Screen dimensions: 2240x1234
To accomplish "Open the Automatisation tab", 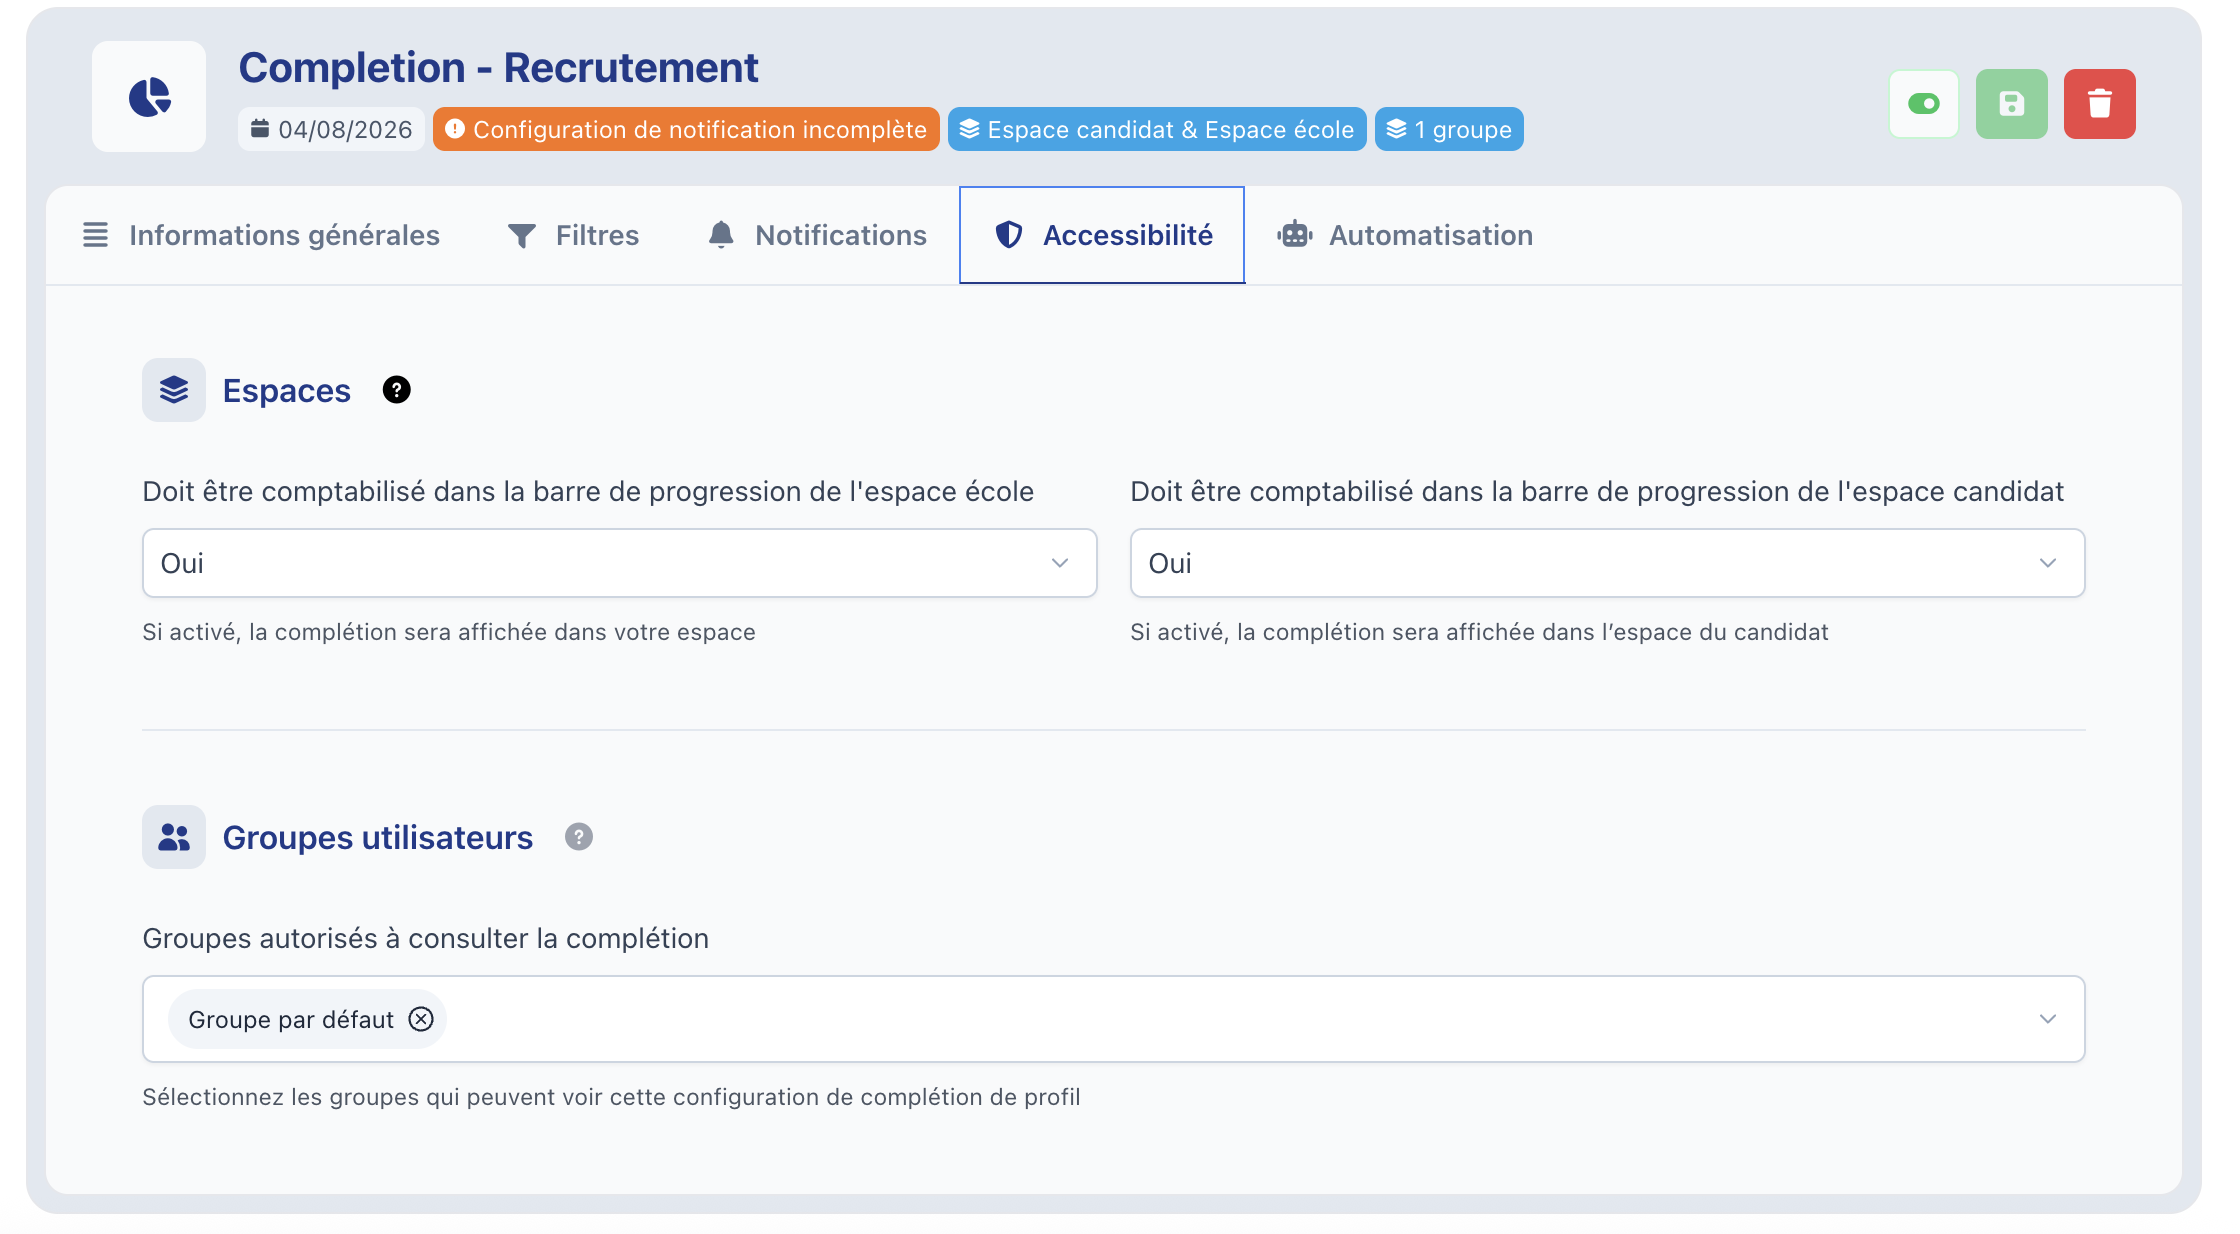I will (x=1404, y=235).
